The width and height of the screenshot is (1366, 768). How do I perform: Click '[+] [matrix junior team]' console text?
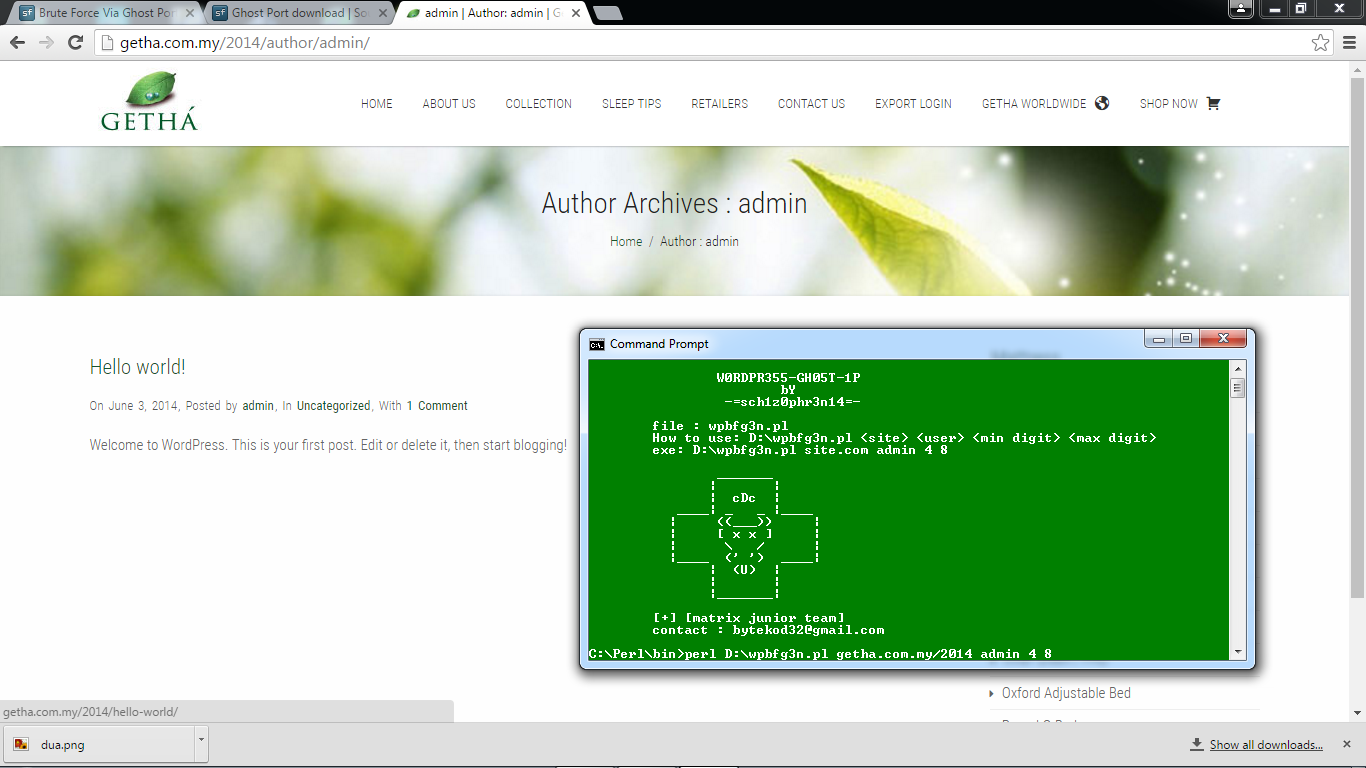[748, 618]
